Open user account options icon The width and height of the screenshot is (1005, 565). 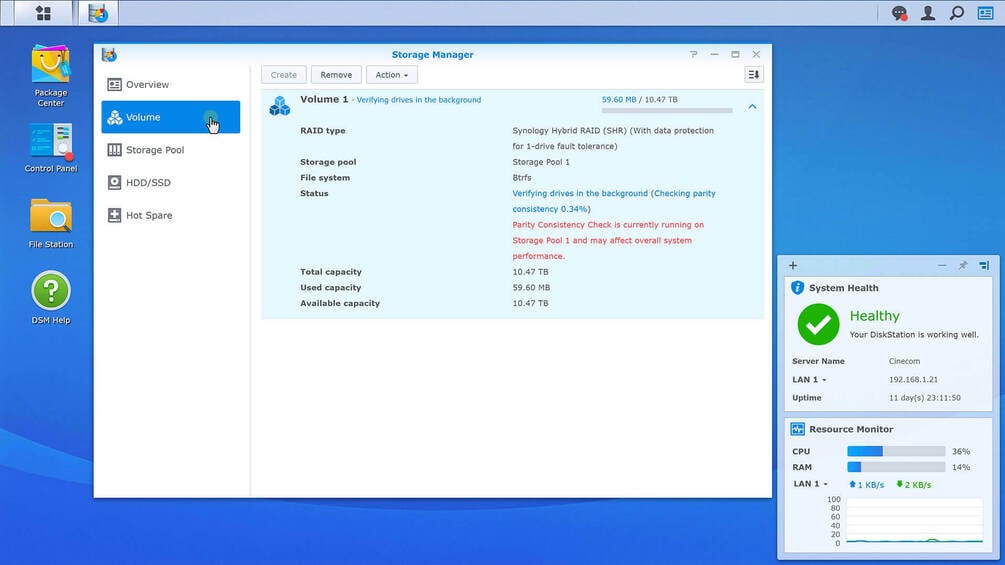[927, 13]
